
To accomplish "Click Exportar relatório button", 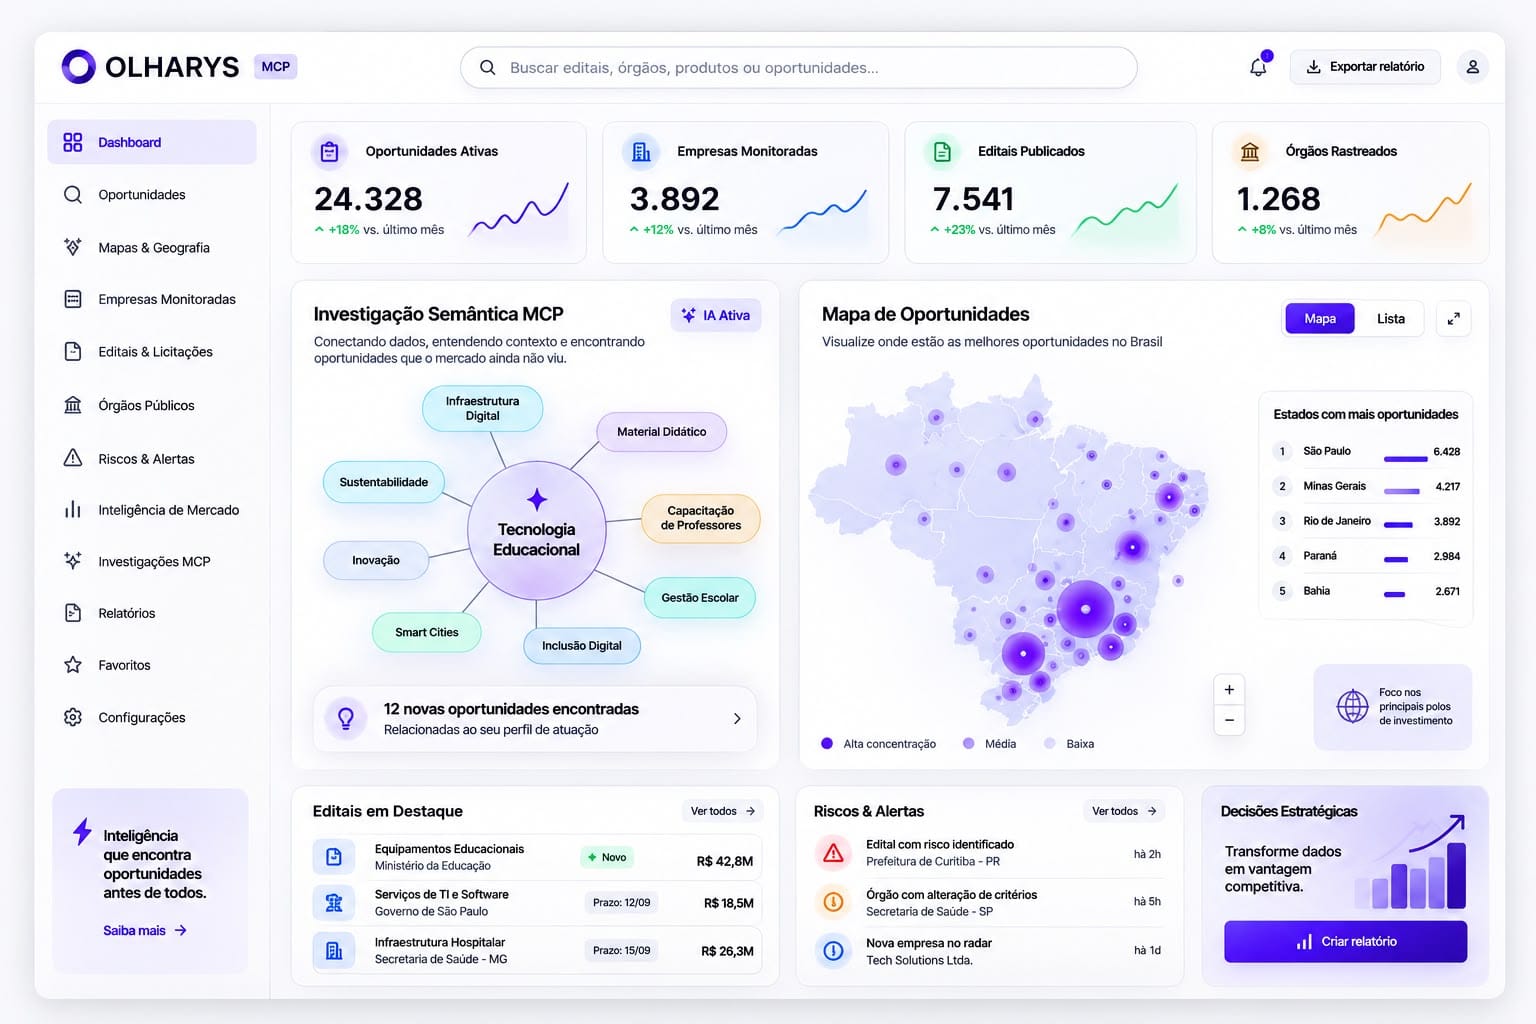I will pyautogui.click(x=1365, y=67).
